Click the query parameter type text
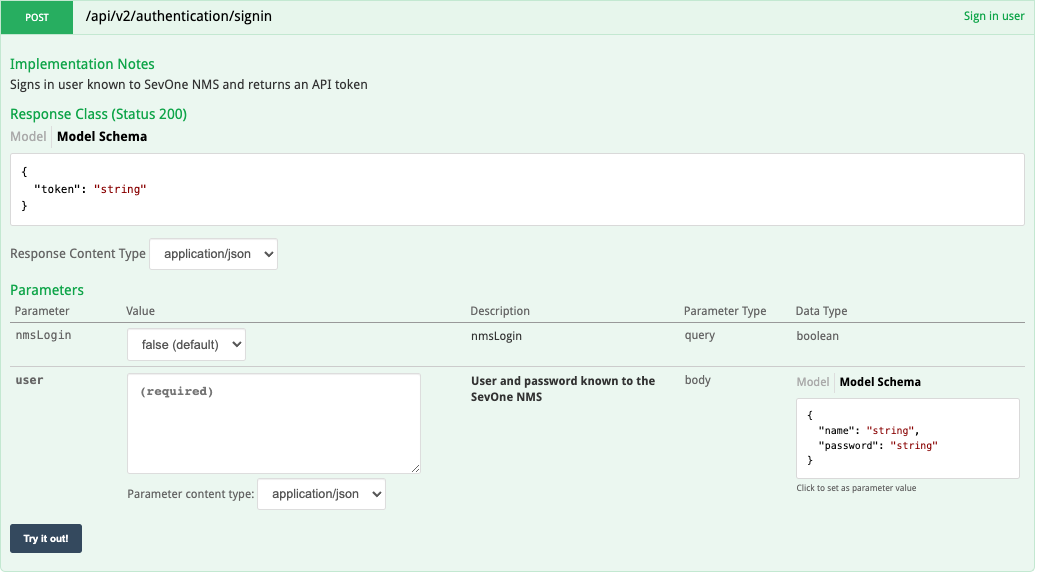Viewport: 1038px width, 574px height. click(700, 336)
